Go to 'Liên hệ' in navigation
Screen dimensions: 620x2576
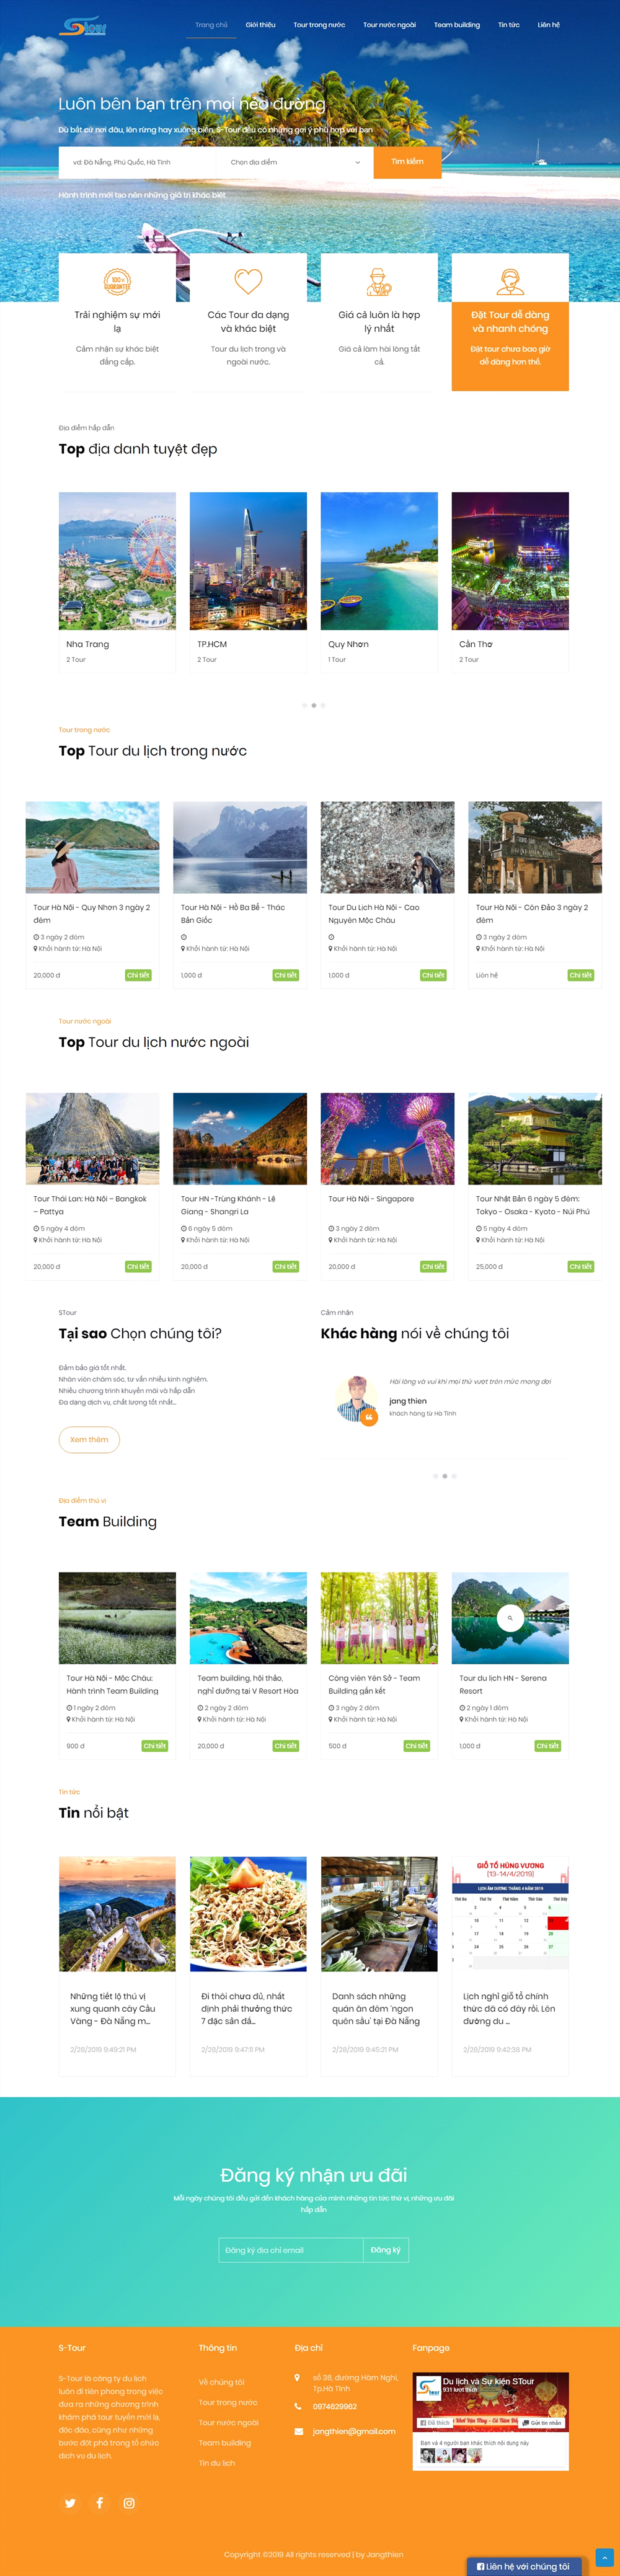(x=549, y=25)
